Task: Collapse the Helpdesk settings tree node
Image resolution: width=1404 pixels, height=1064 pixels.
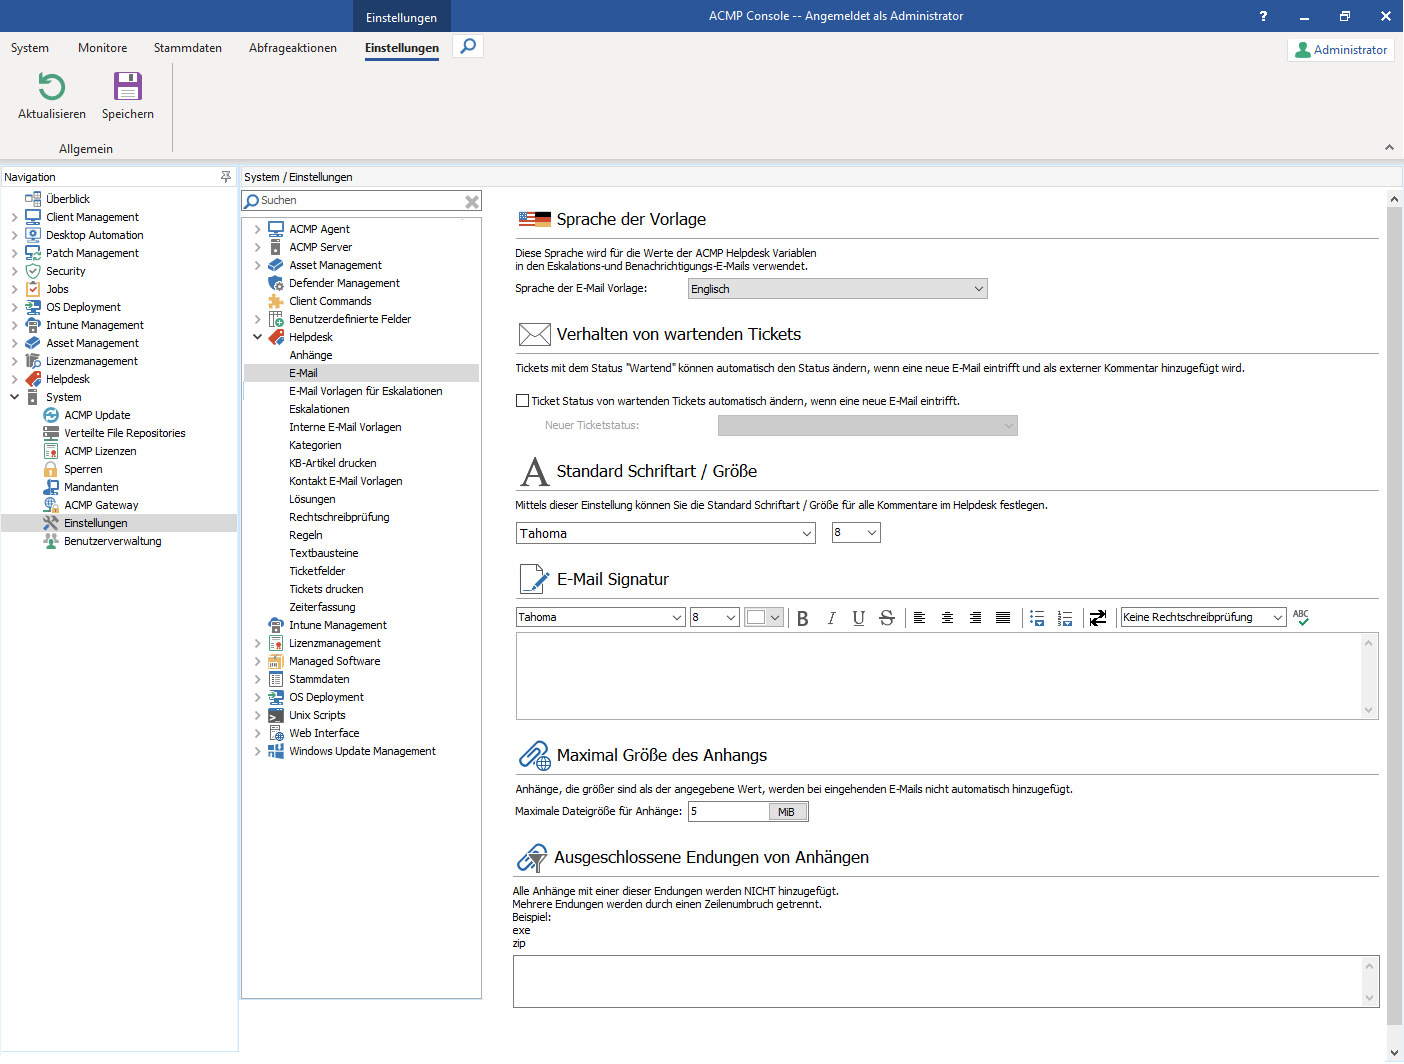Action: click(x=258, y=337)
